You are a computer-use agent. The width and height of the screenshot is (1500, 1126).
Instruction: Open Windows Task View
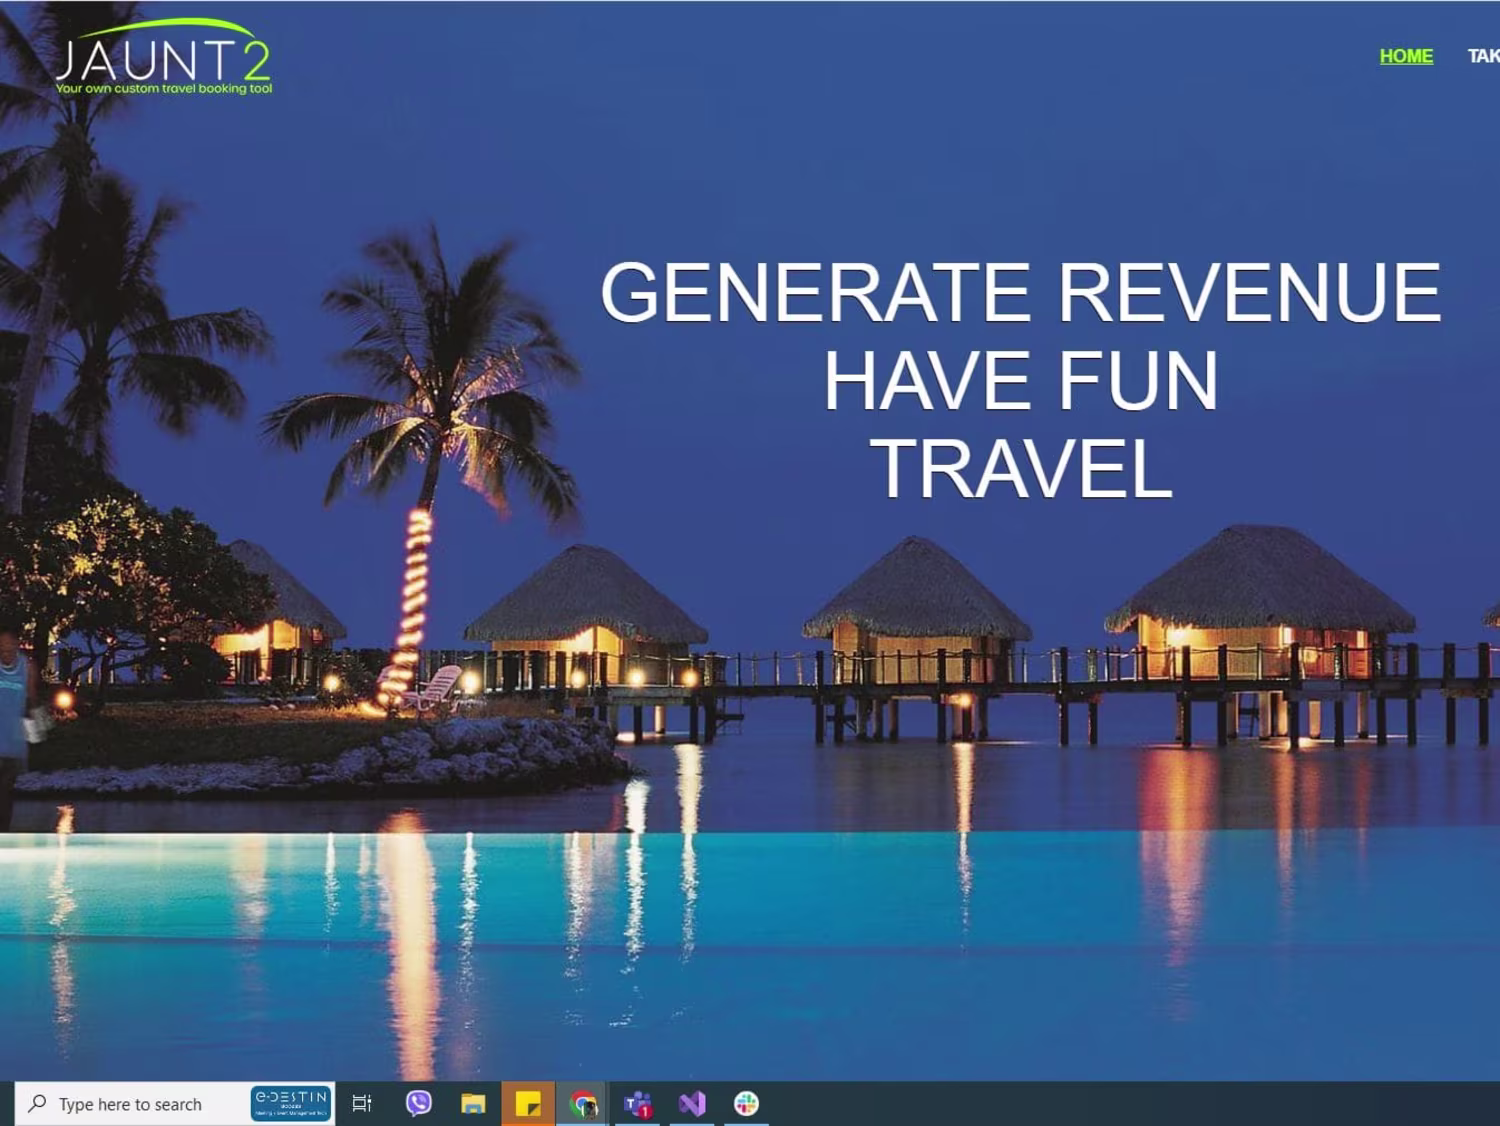point(362,1104)
